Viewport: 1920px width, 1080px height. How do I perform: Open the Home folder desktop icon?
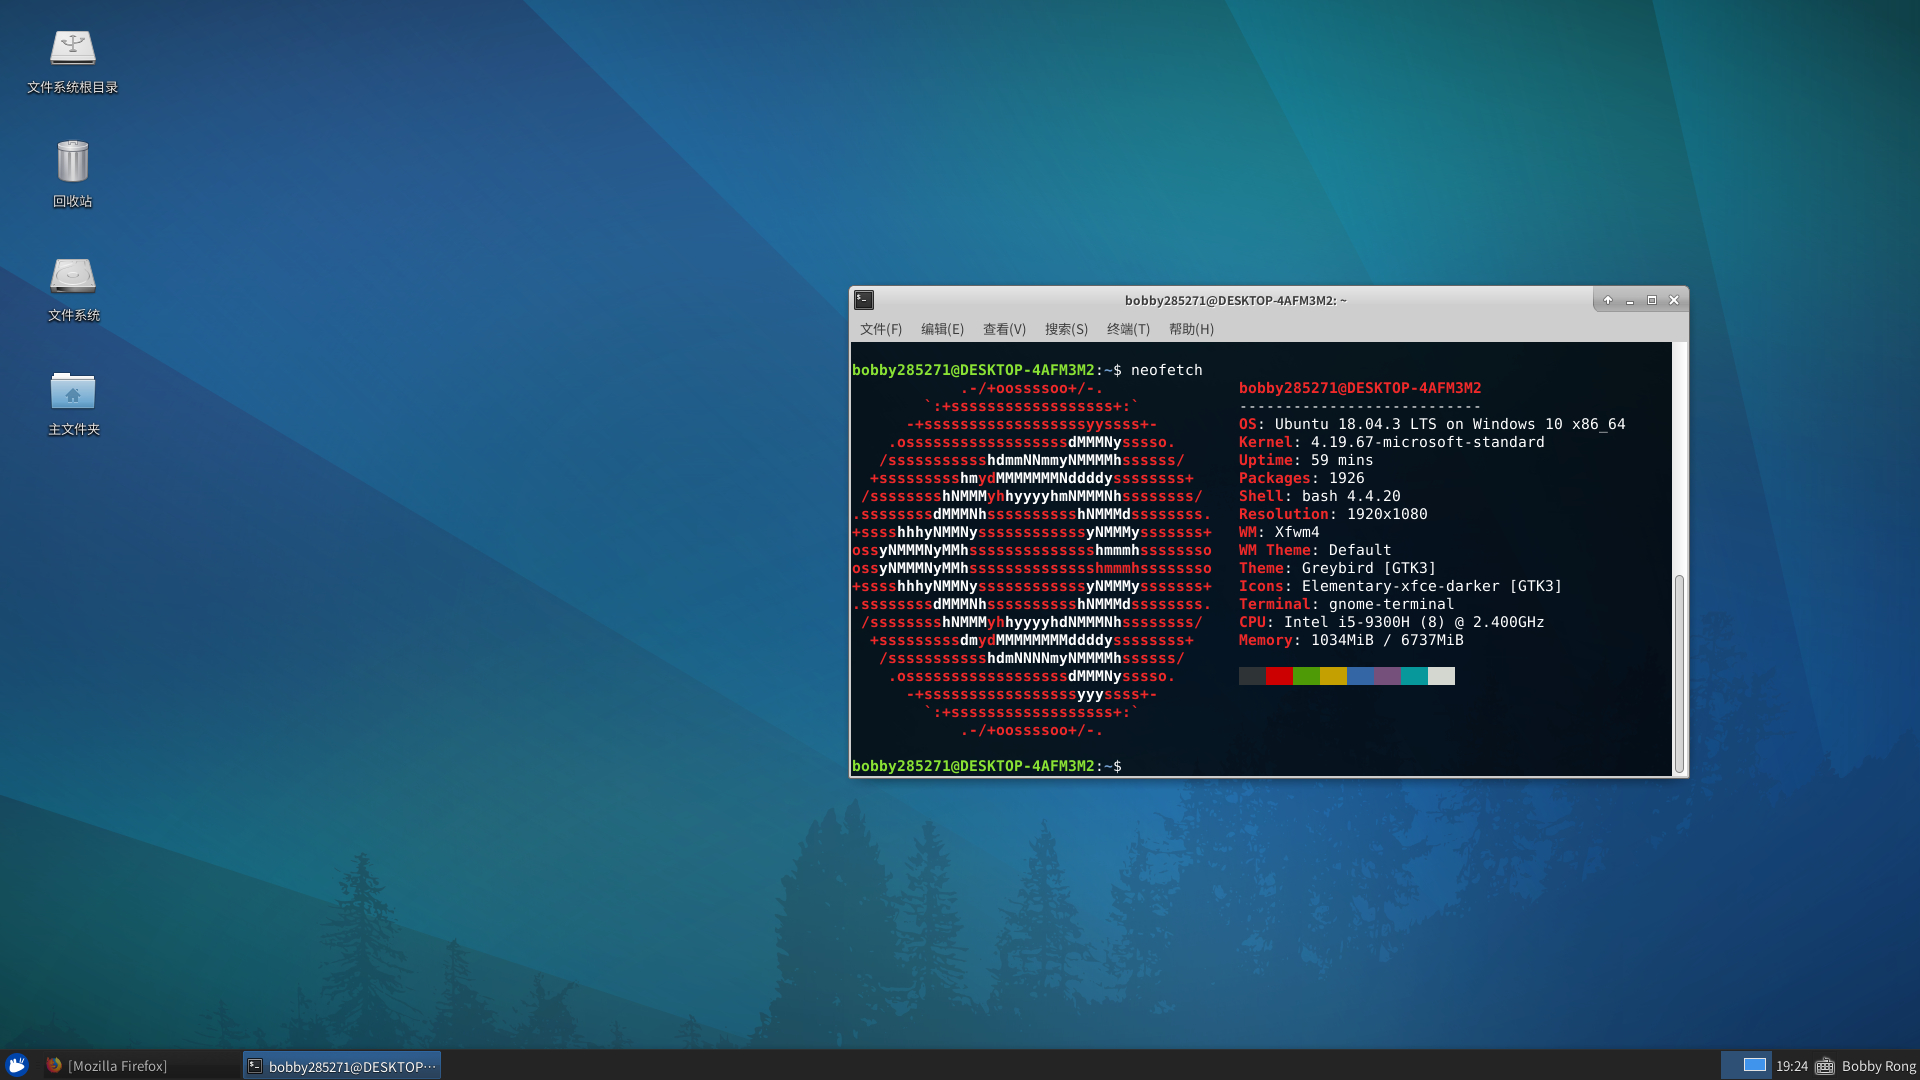coord(72,390)
